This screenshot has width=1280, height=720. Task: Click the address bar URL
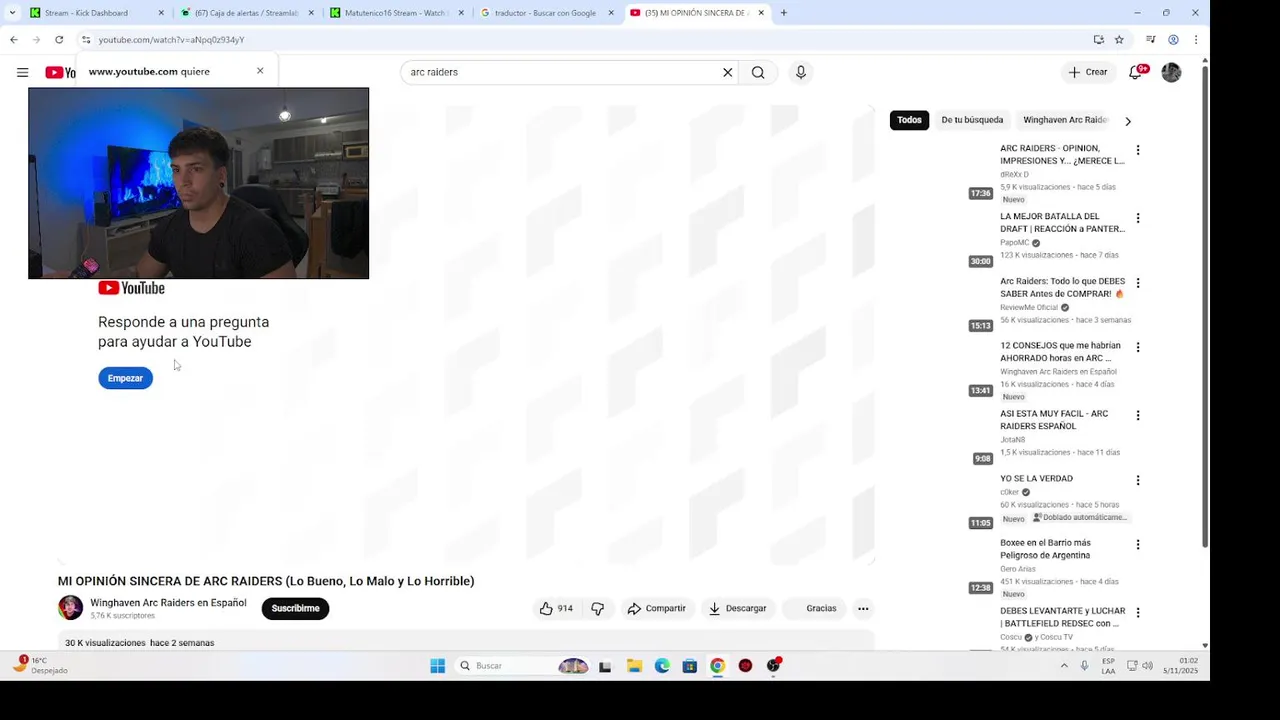[x=171, y=40]
